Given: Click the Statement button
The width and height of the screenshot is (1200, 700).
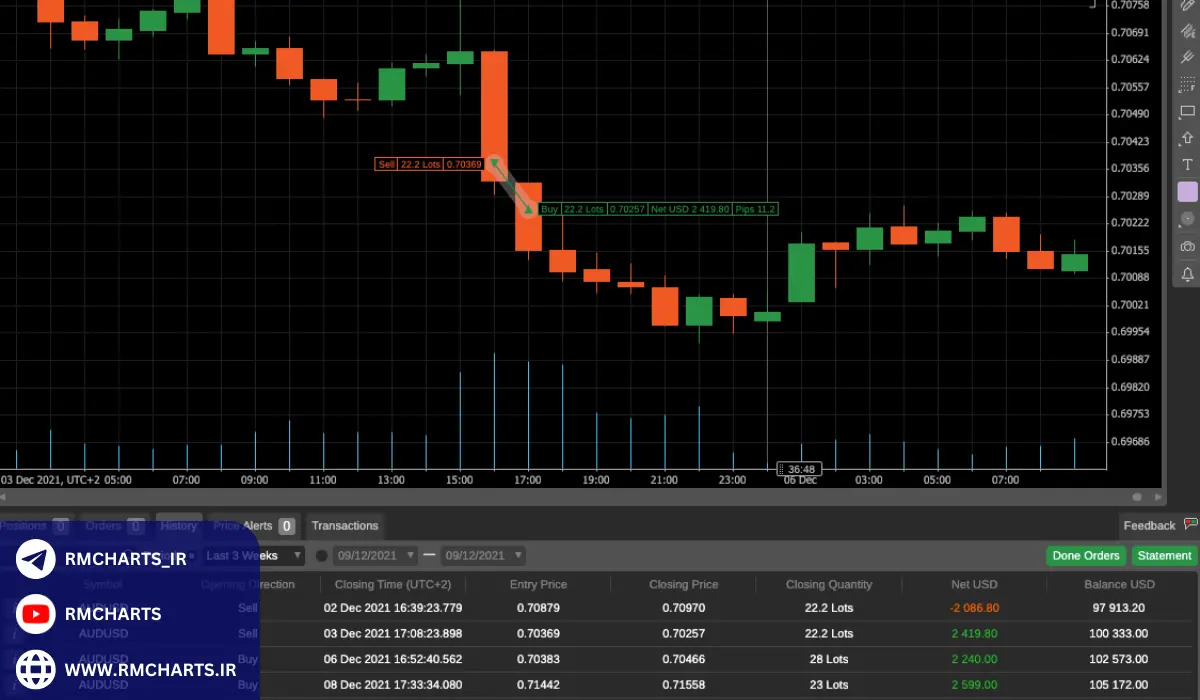Looking at the screenshot, I should (x=1164, y=556).
